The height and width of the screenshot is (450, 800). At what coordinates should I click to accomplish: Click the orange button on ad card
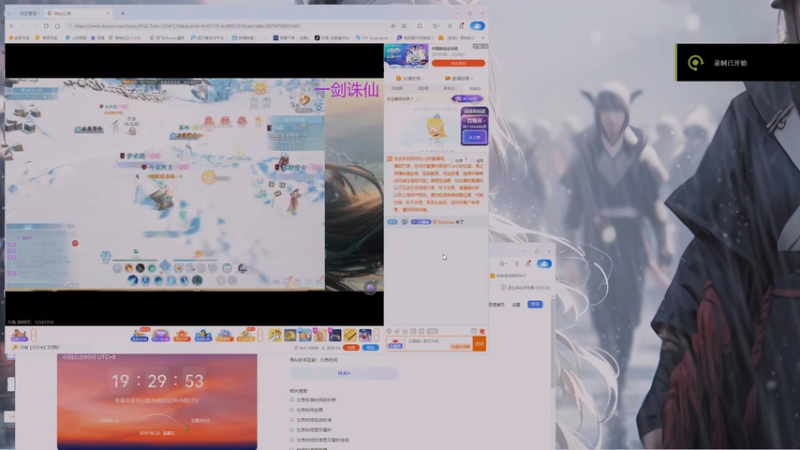pyautogui.click(x=458, y=63)
